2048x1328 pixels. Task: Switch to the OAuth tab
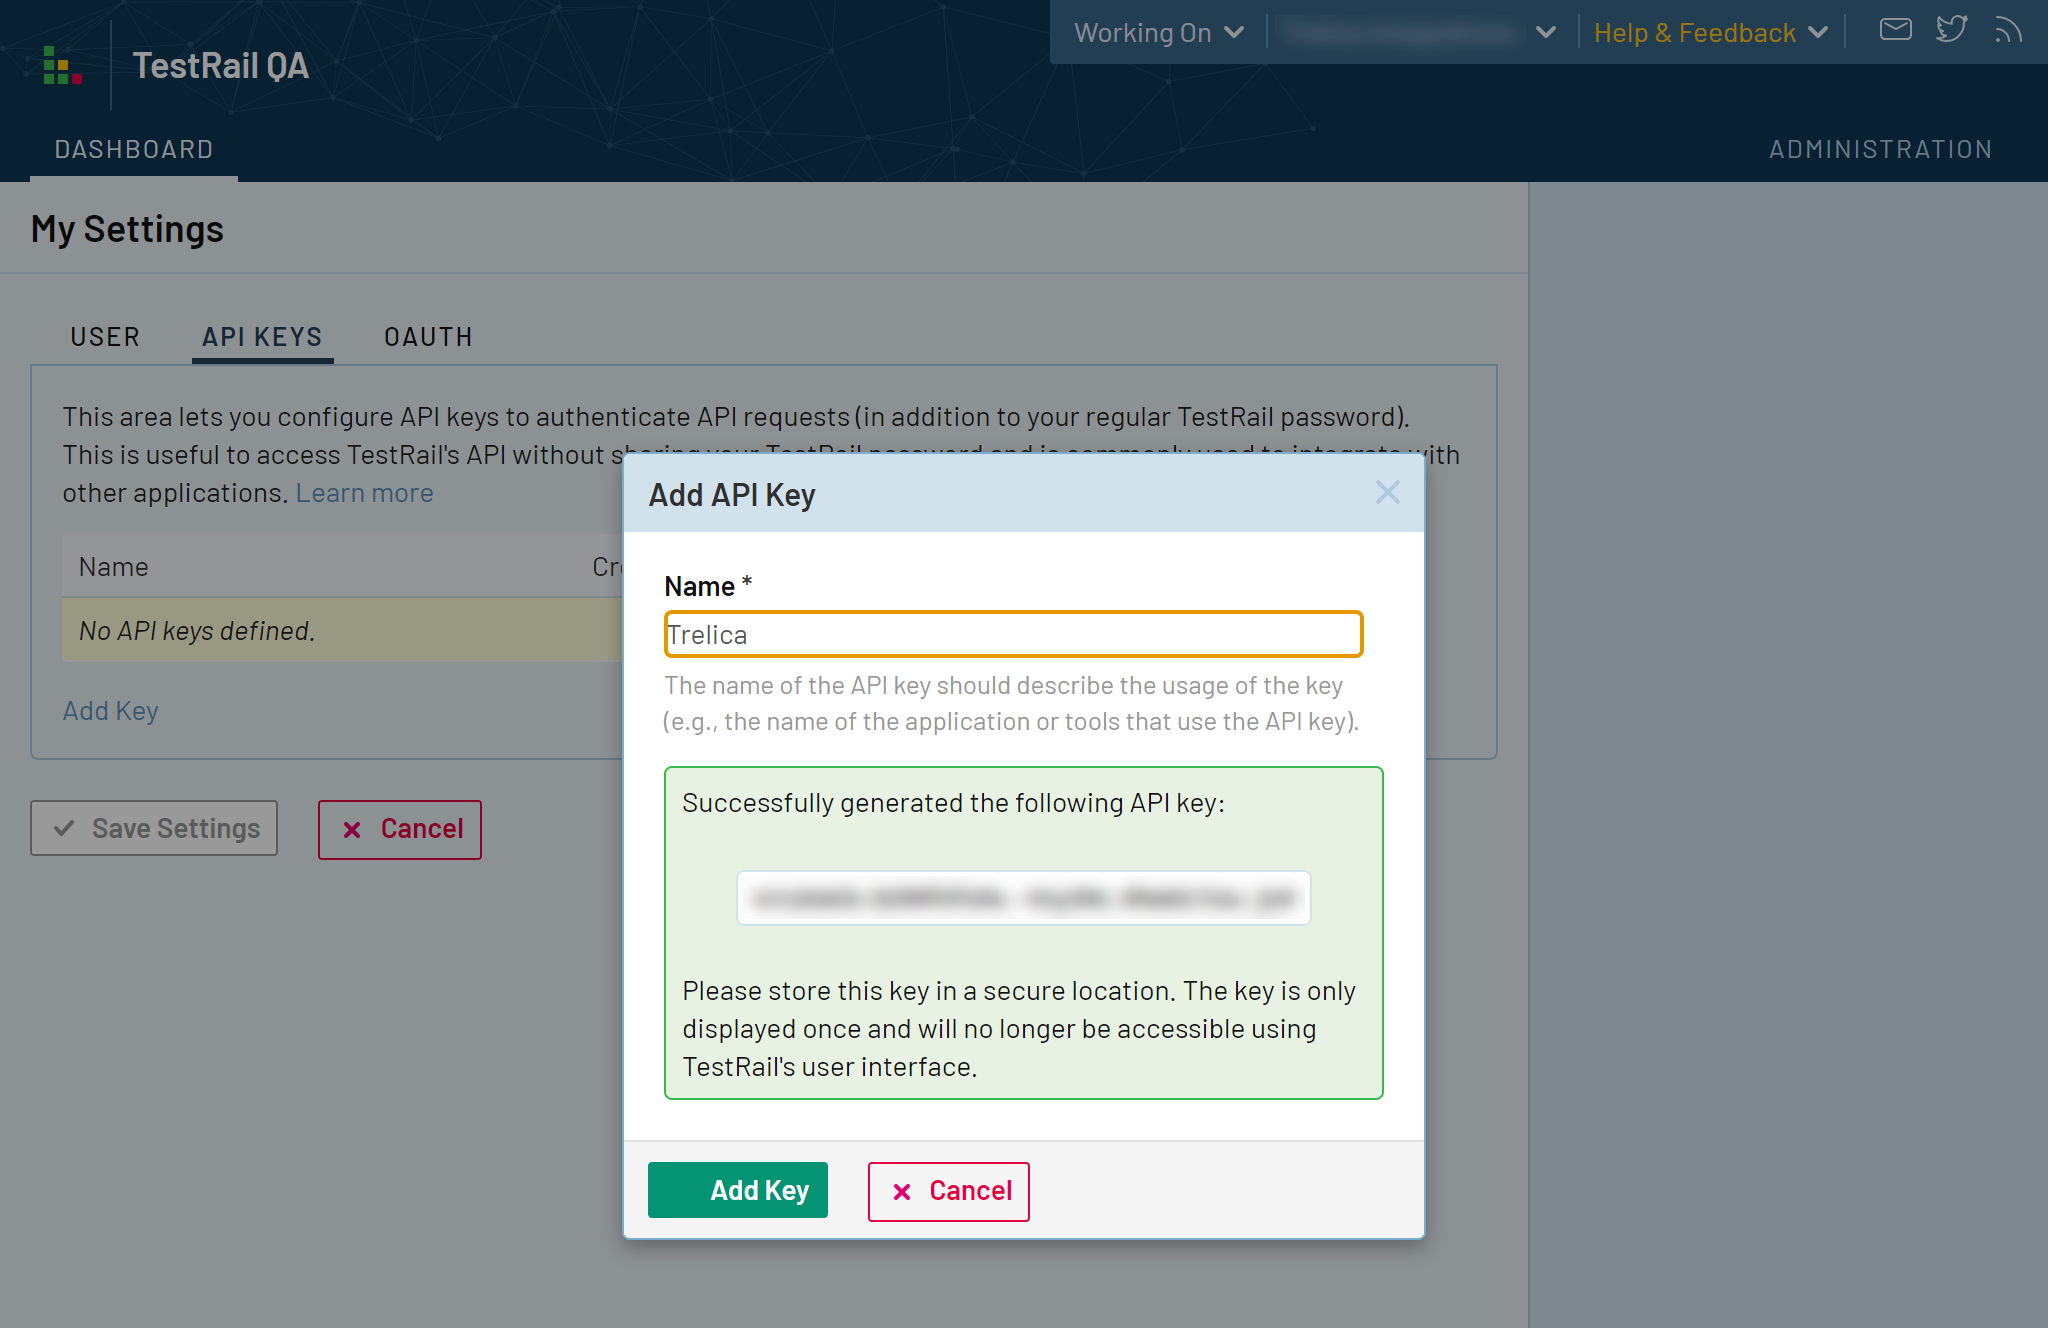click(x=428, y=337)
